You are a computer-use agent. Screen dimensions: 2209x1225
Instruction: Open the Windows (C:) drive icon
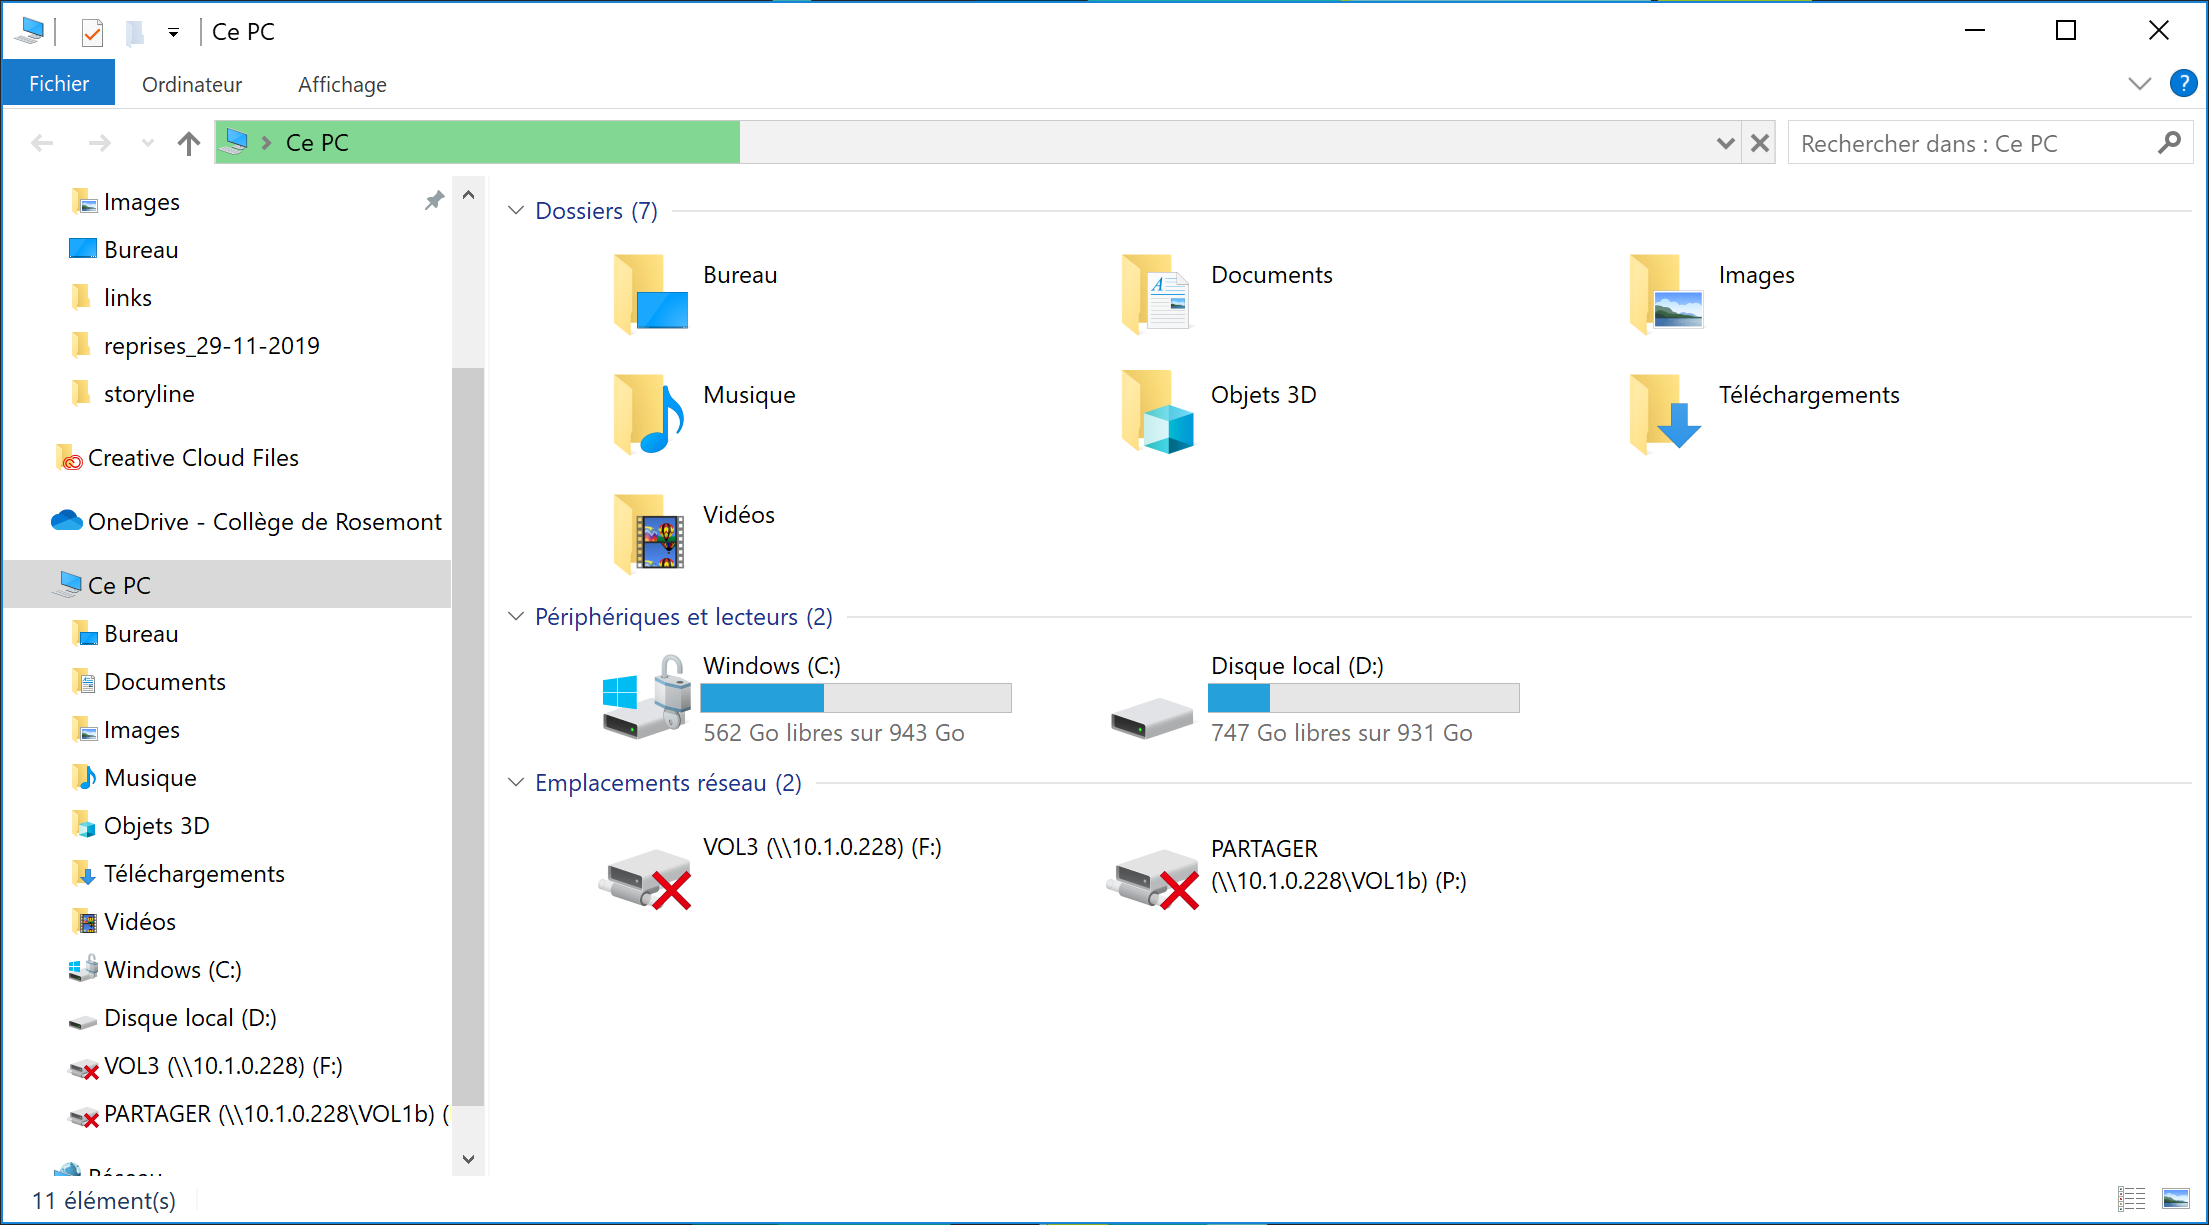click(x=647, y=699)
